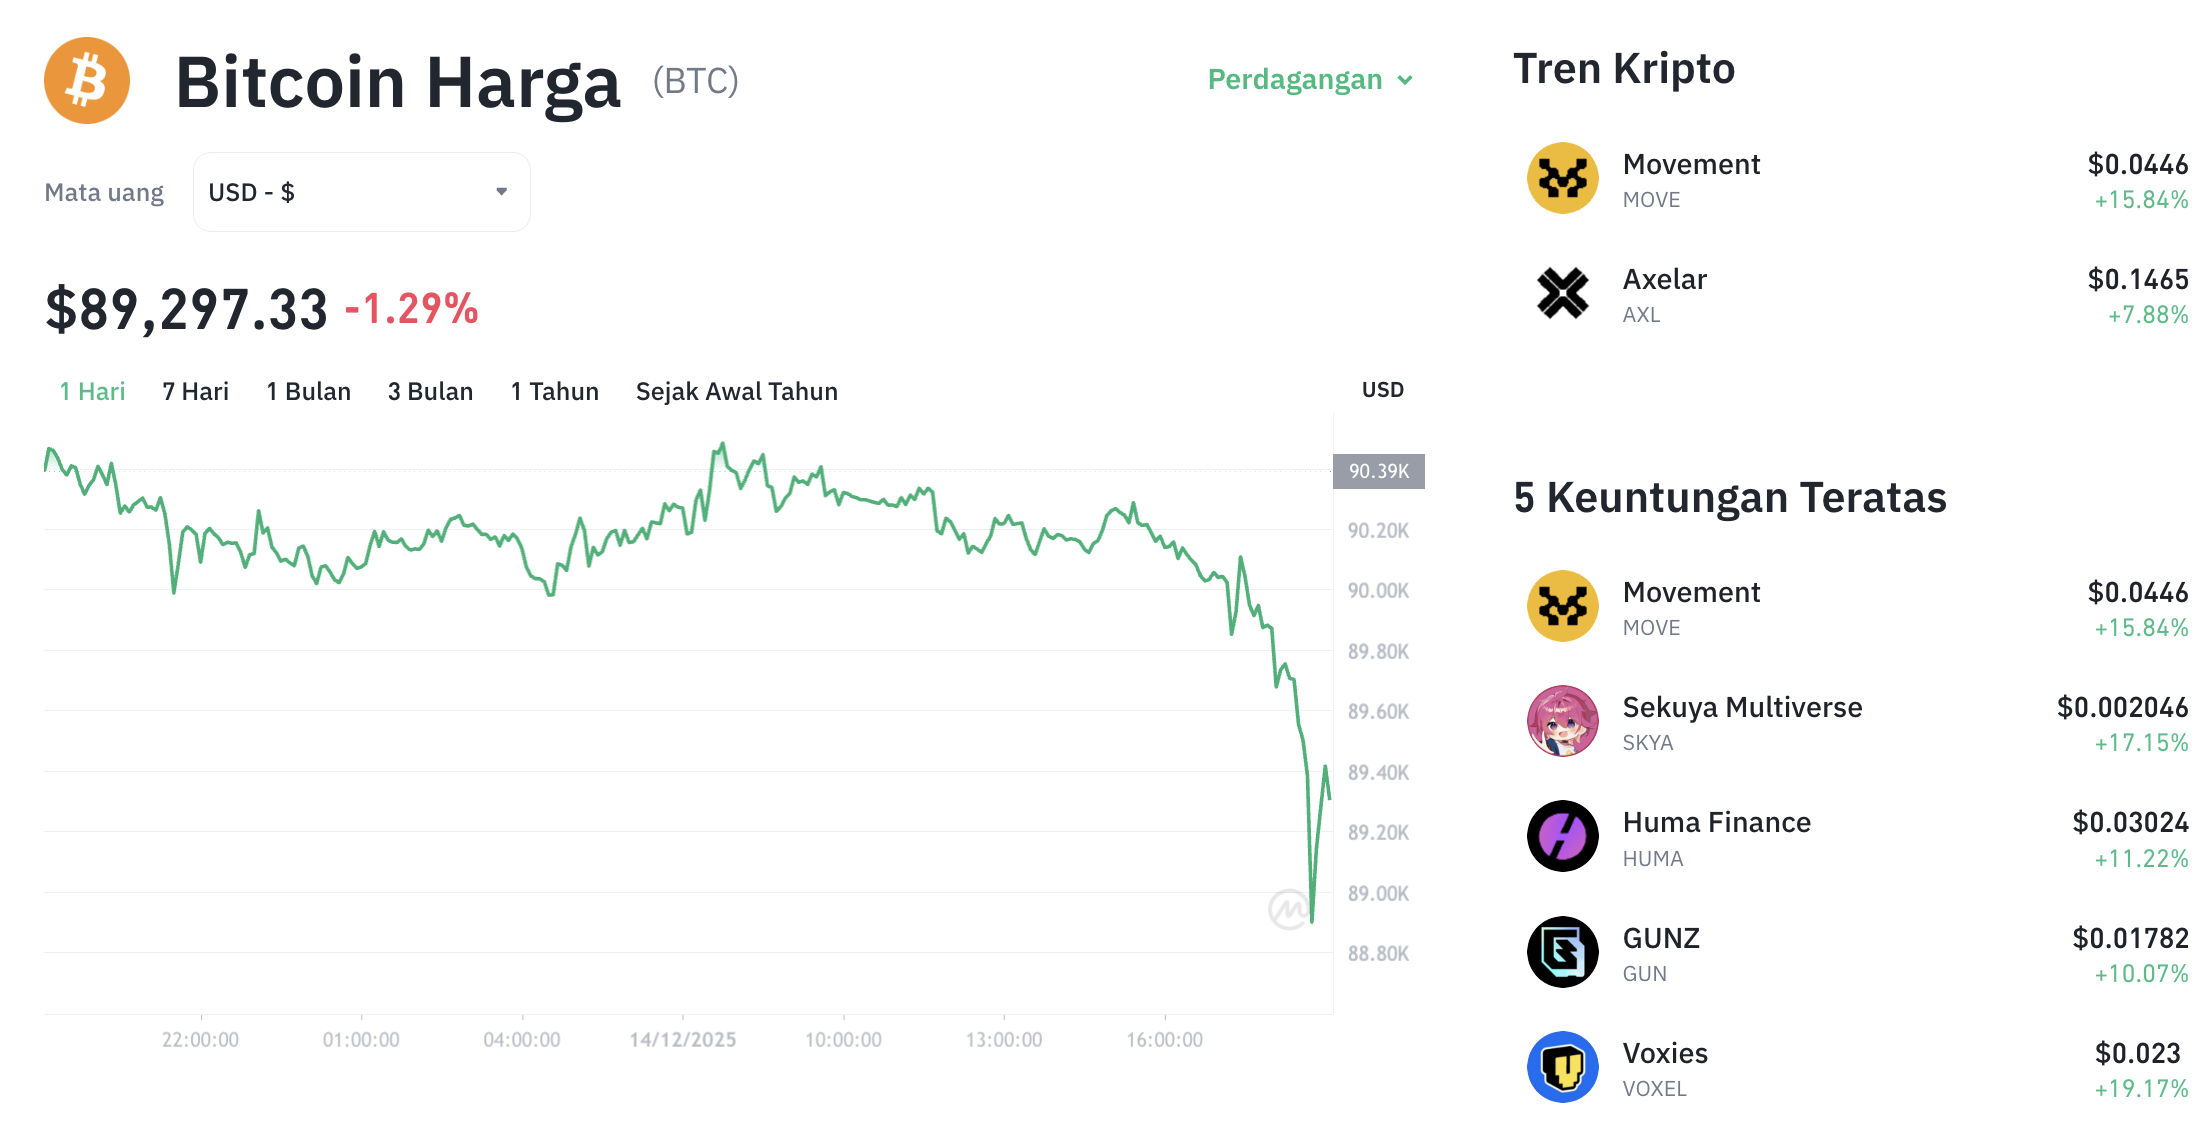Click the USD - $ selector arrow
The image size is (2206, 1130).
(x=501, y=191)
